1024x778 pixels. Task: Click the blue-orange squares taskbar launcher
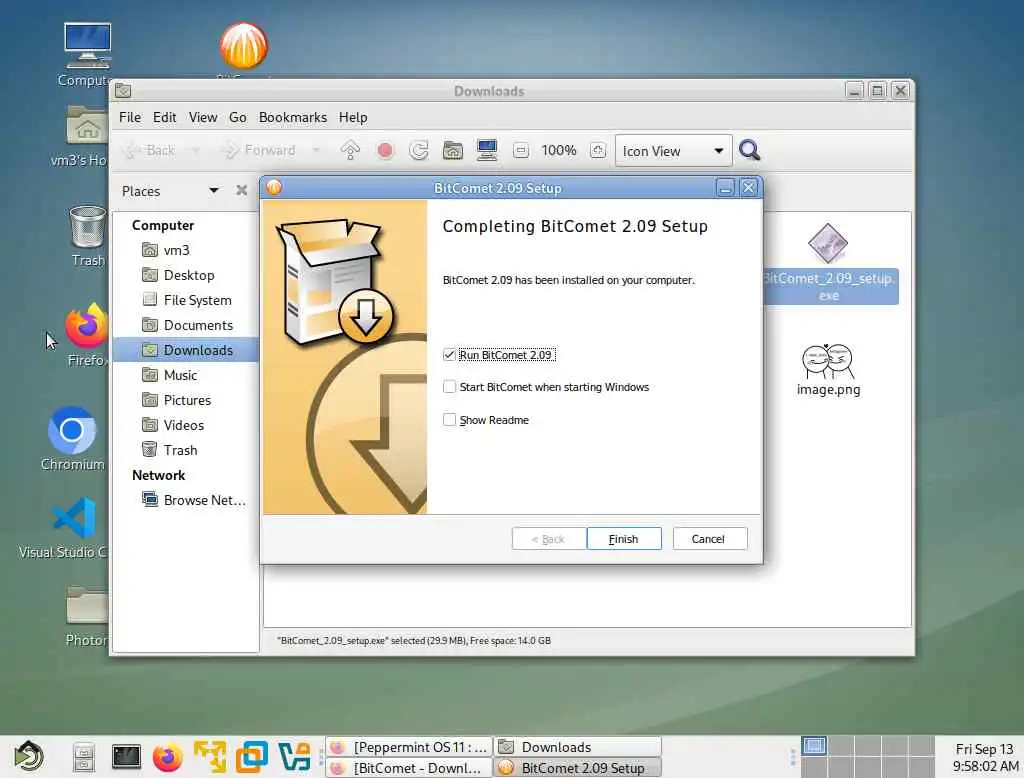pos(252,756)
